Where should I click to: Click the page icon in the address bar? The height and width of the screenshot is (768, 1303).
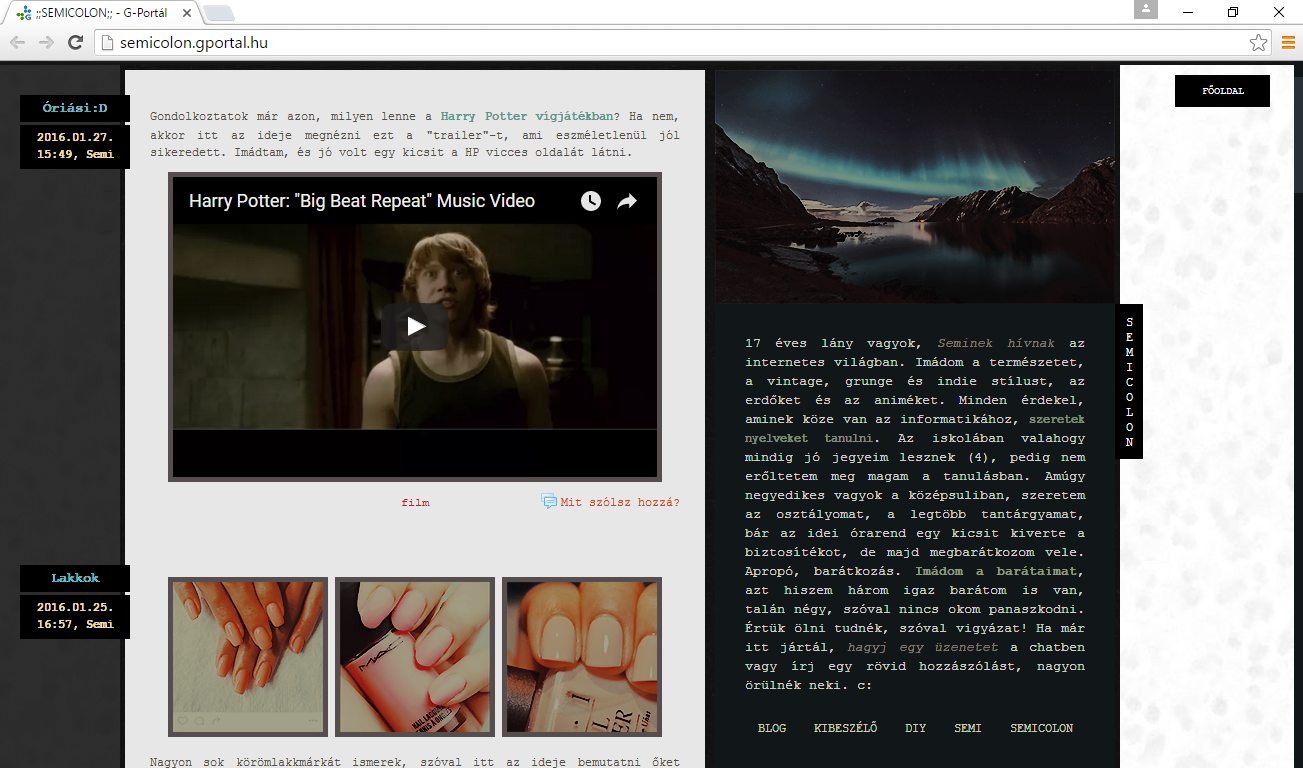pyautogui.click(x=108, y=42)
